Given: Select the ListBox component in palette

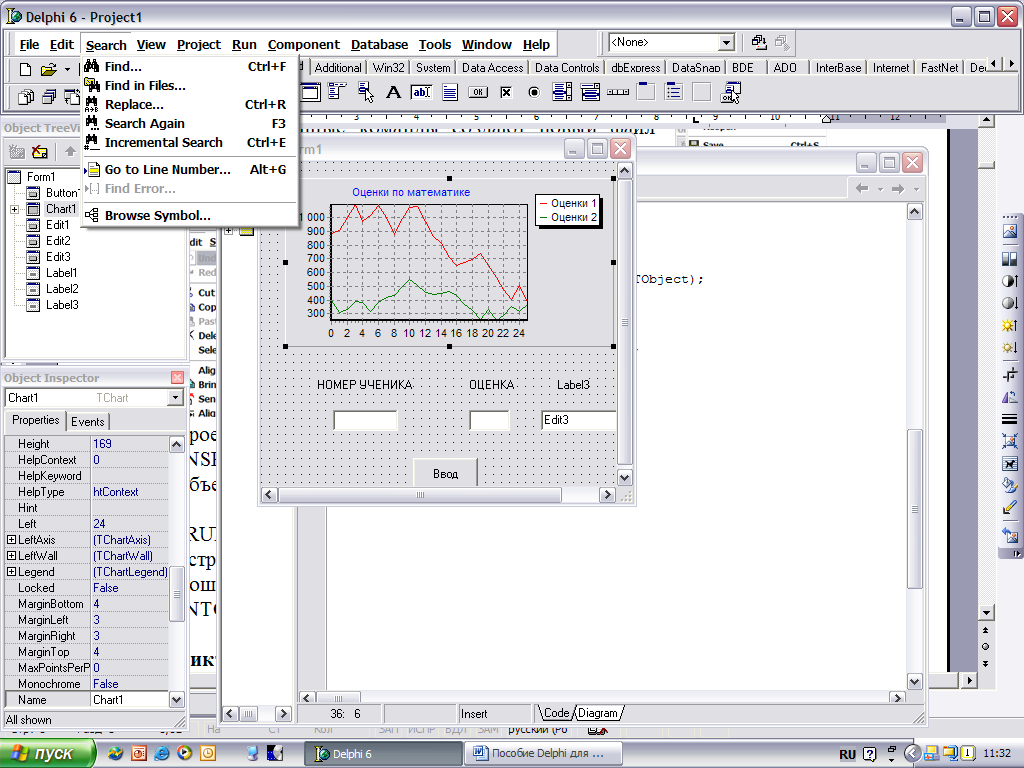Looking at the screenshot, I should [x=562, y=92].
